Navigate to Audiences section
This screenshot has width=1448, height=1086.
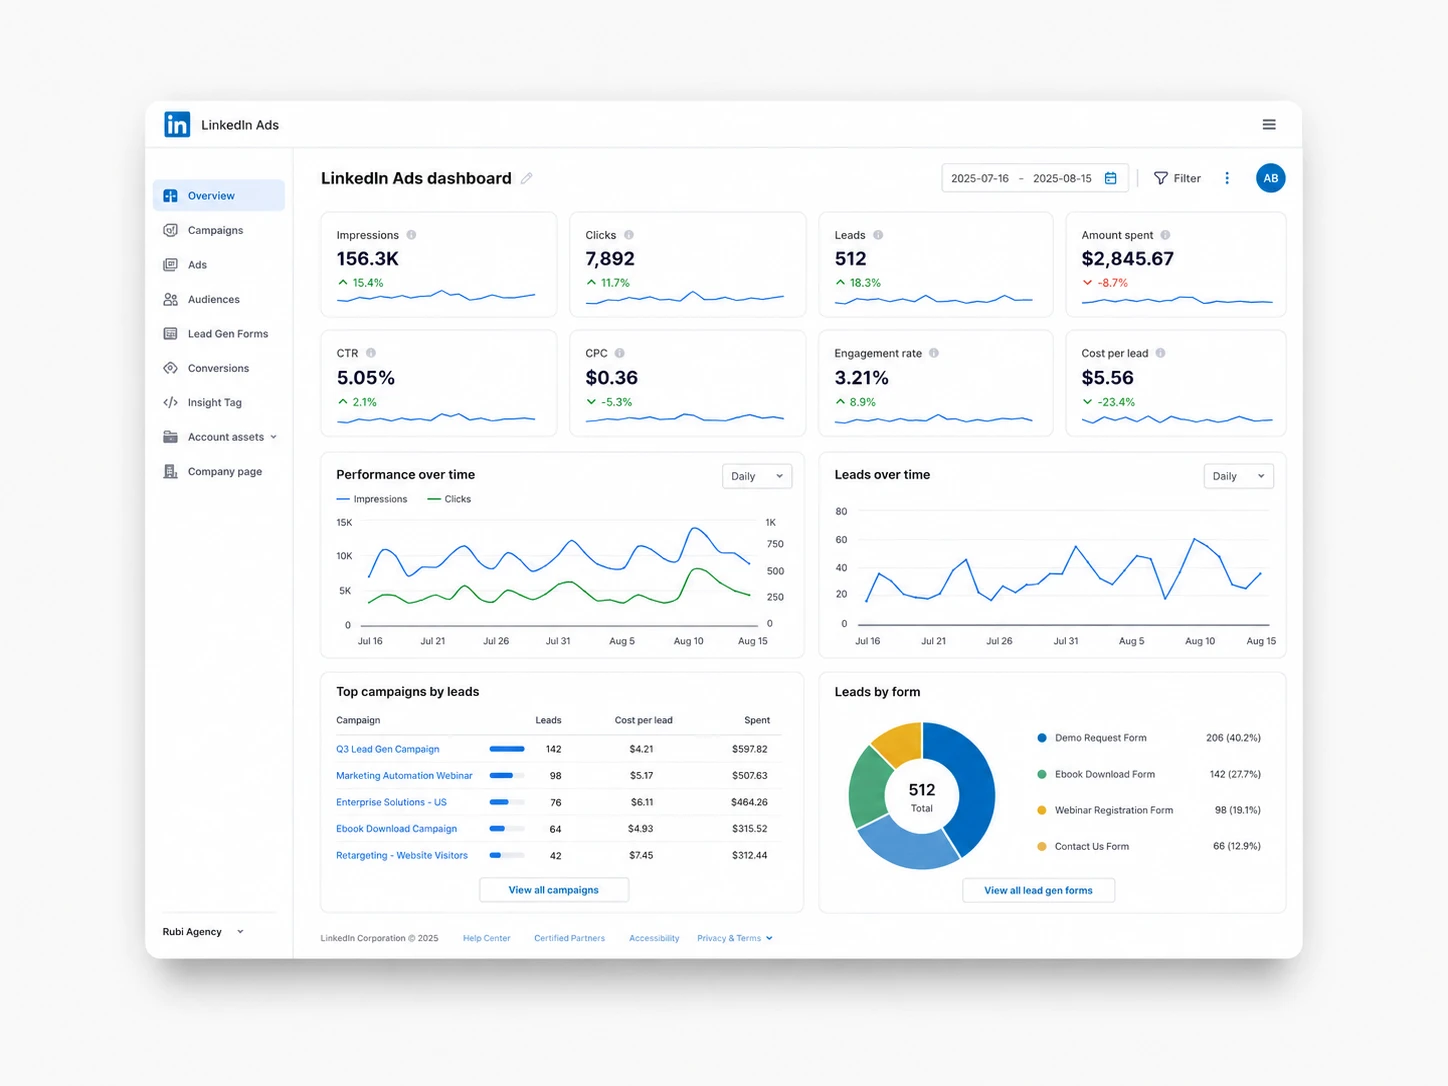pos(214,299)
